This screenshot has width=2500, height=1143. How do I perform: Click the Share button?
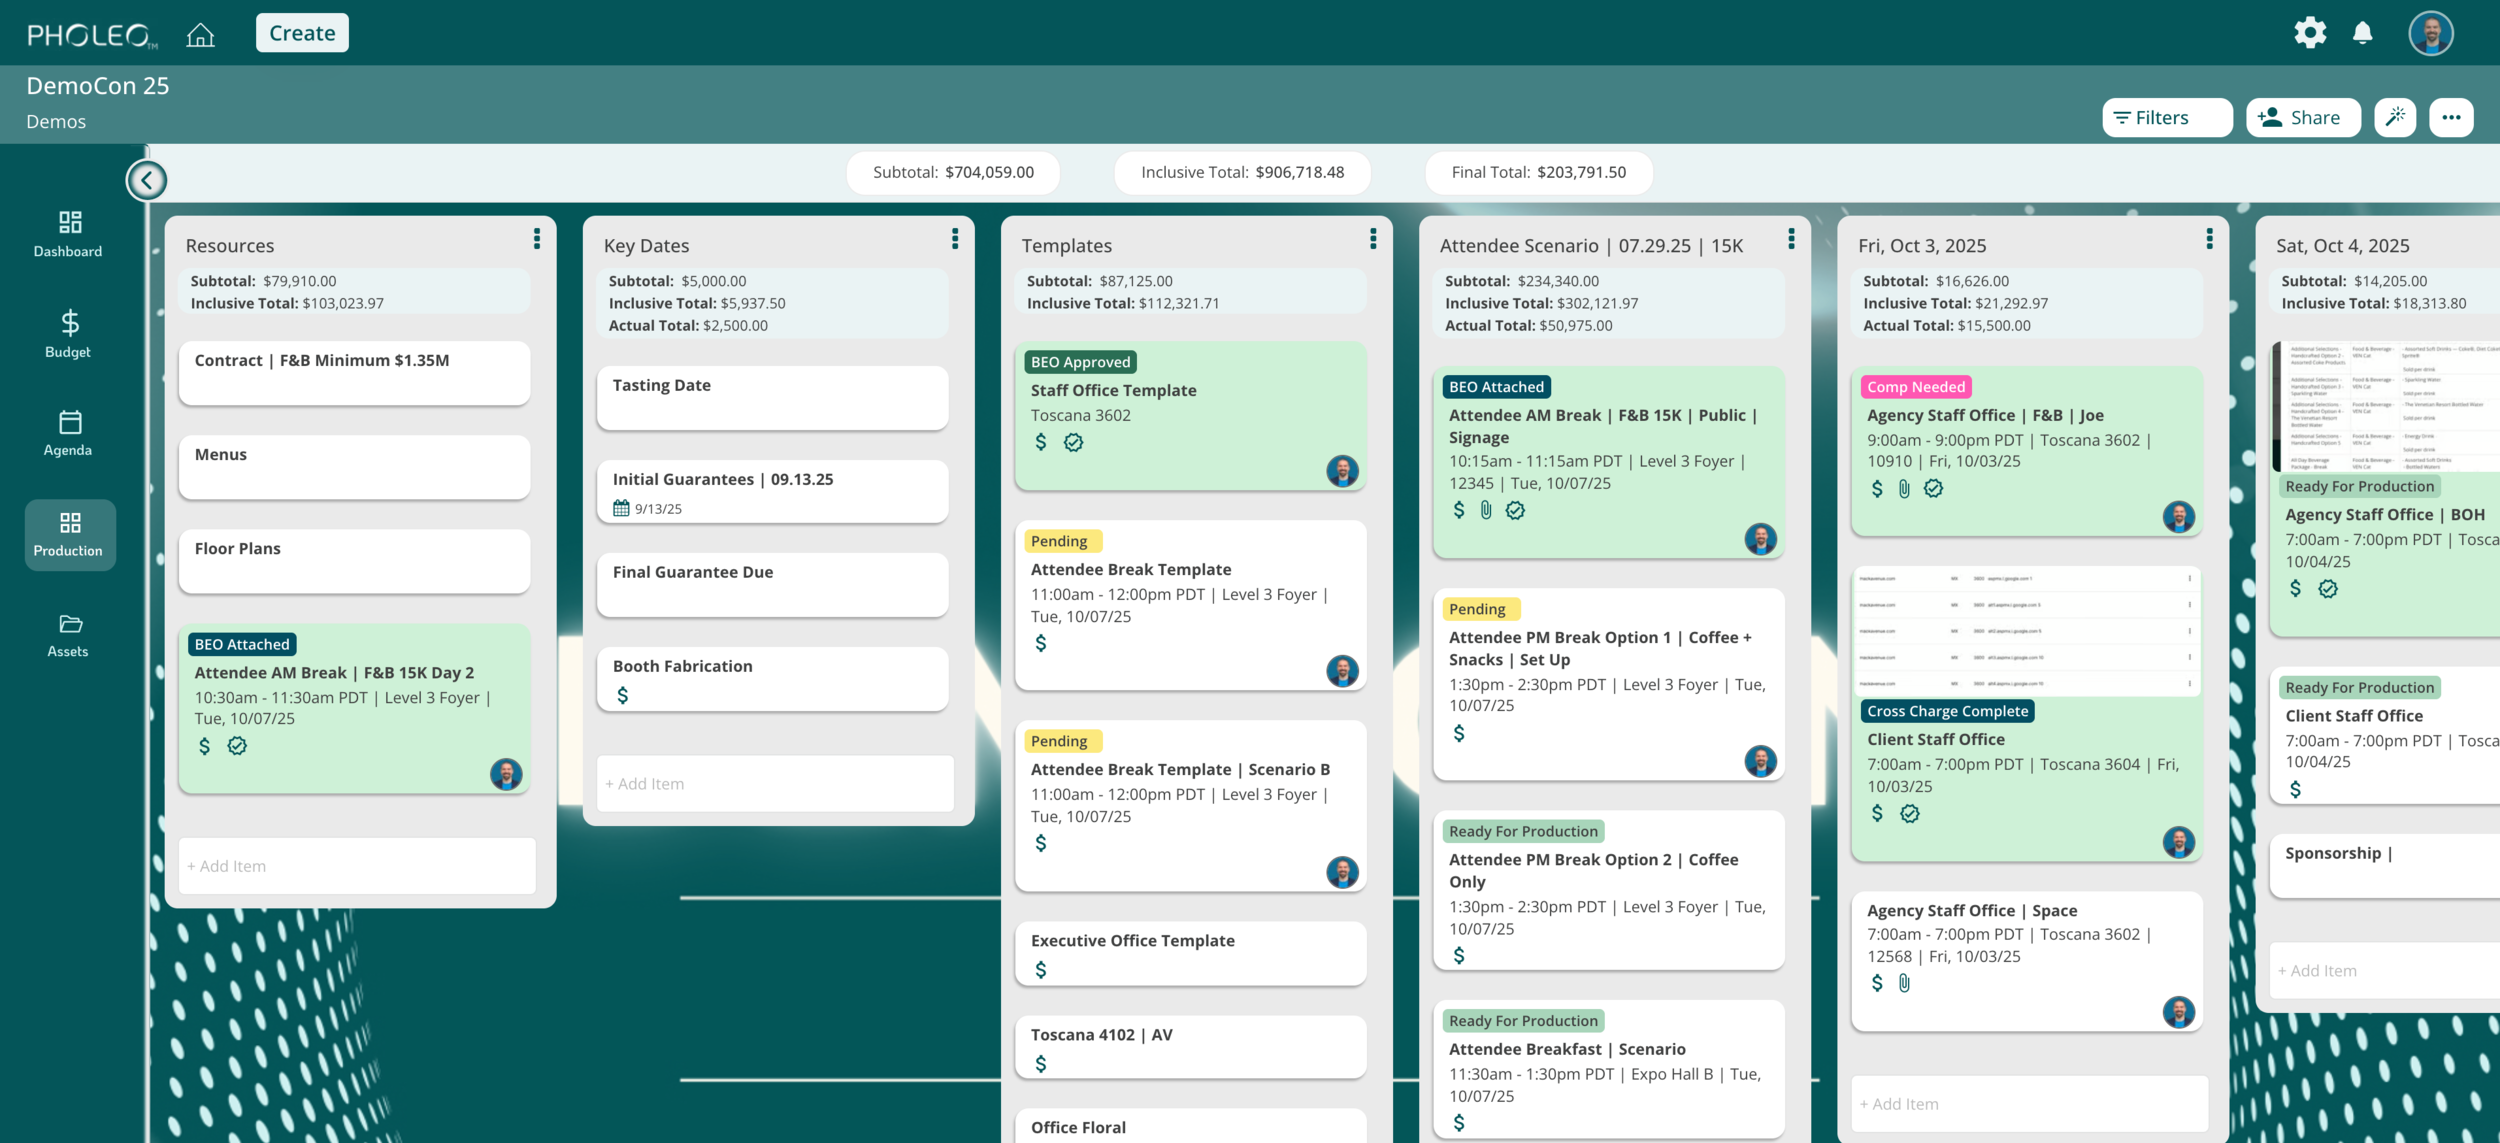coord(2302,117)
